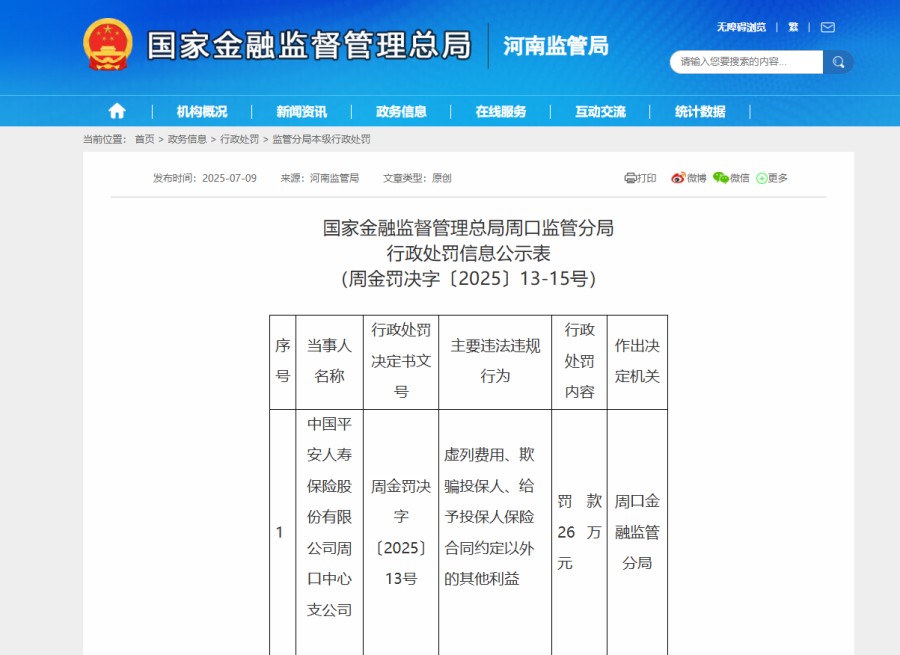Click the magnifier icon to search

coord(838,61)
